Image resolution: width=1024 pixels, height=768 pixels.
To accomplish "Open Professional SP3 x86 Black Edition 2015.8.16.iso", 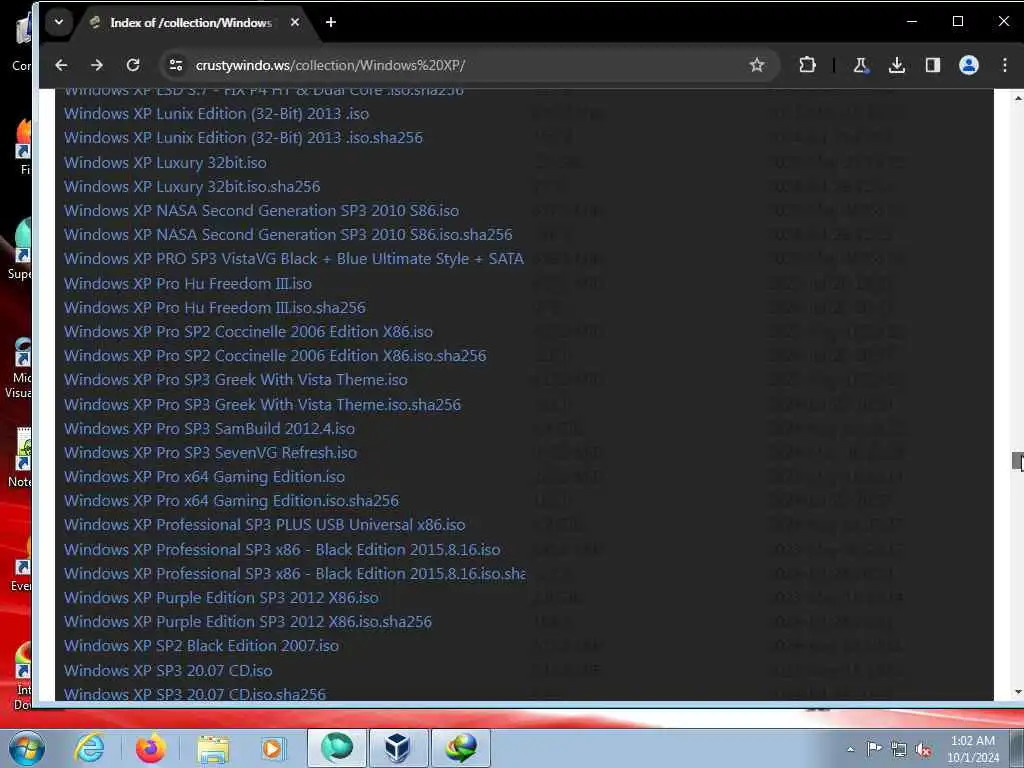I will (x=282, y=550).
